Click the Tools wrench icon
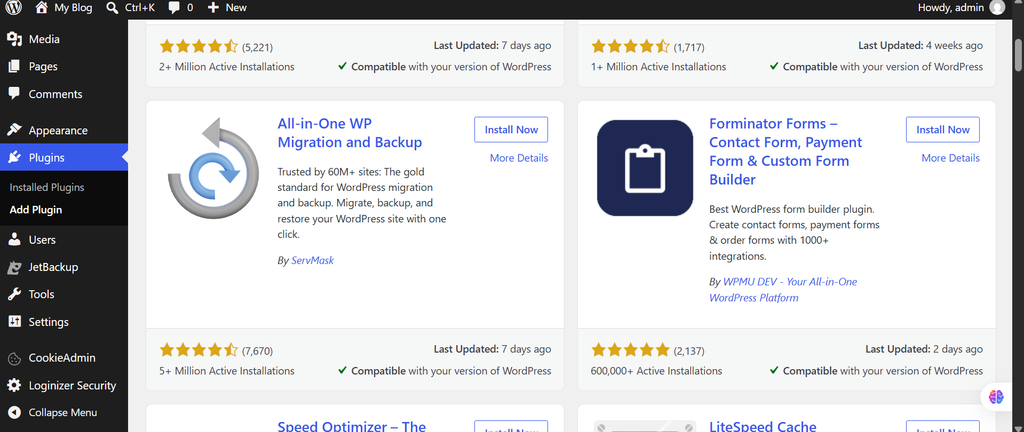This screenshot has height=432, width=1024. tap(14, 294)
